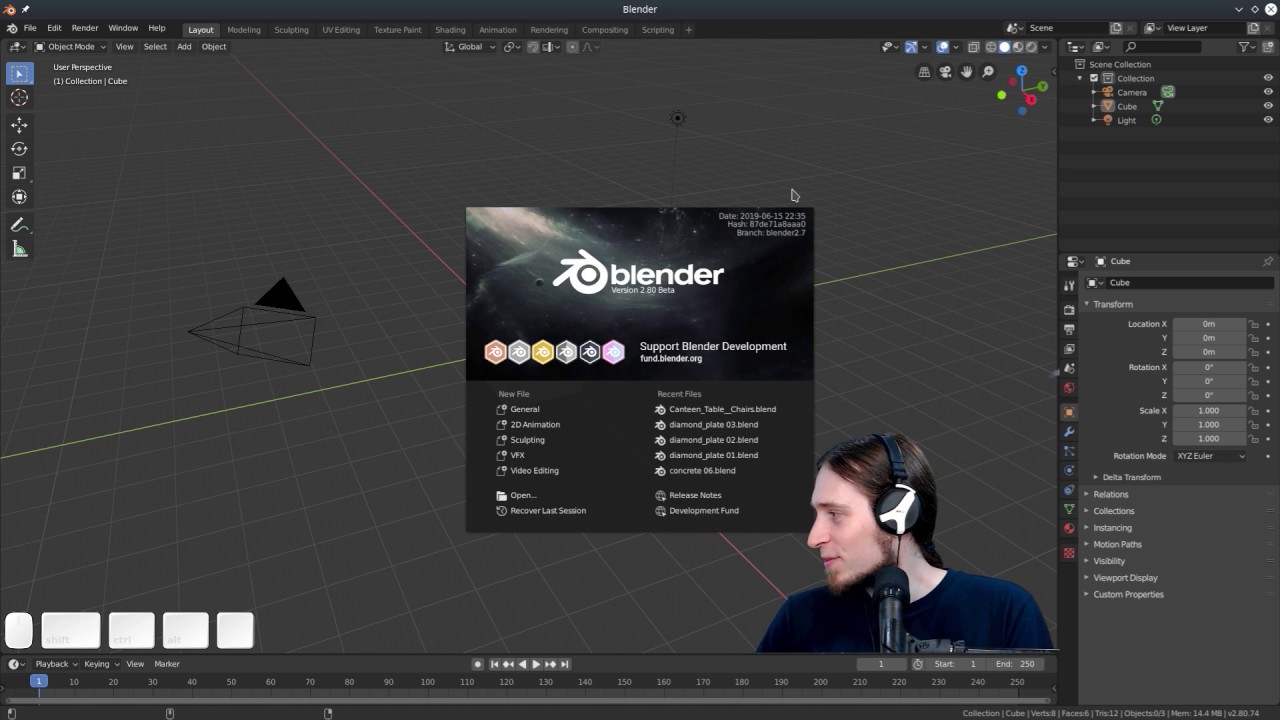Image resolution: width=1280 pixels, height=720 pixels.
Task: Open the Rotation Mode XYZ Euler dropdown
Action: pos(1211,456)
